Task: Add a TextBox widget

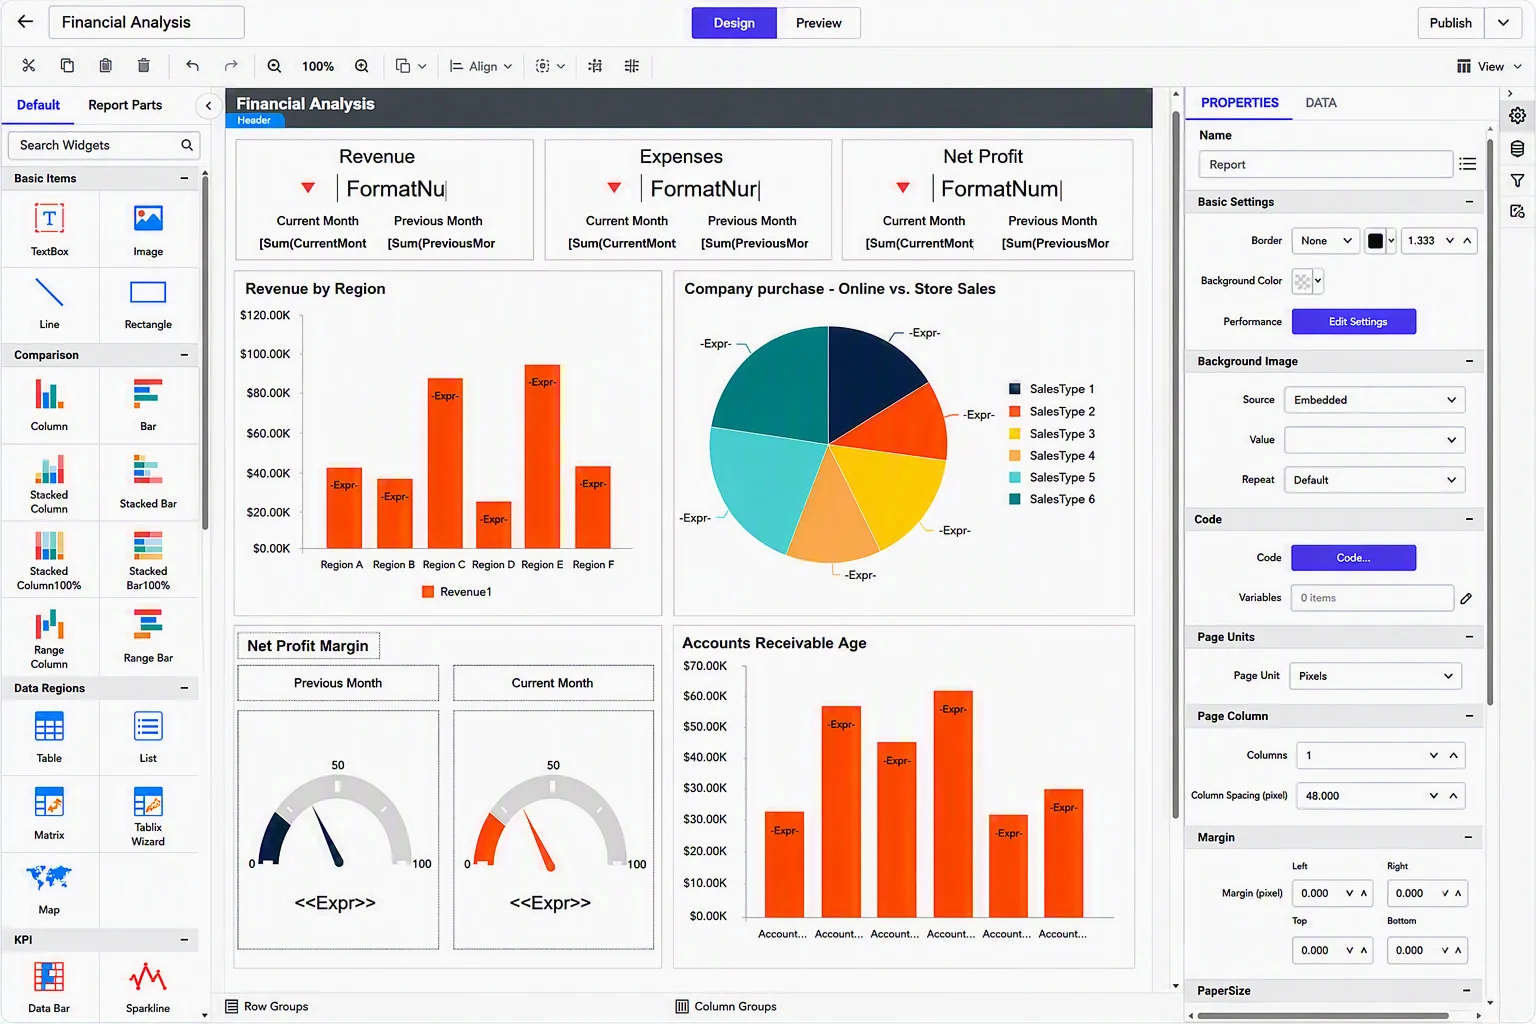Action: (x=49, y=230)
